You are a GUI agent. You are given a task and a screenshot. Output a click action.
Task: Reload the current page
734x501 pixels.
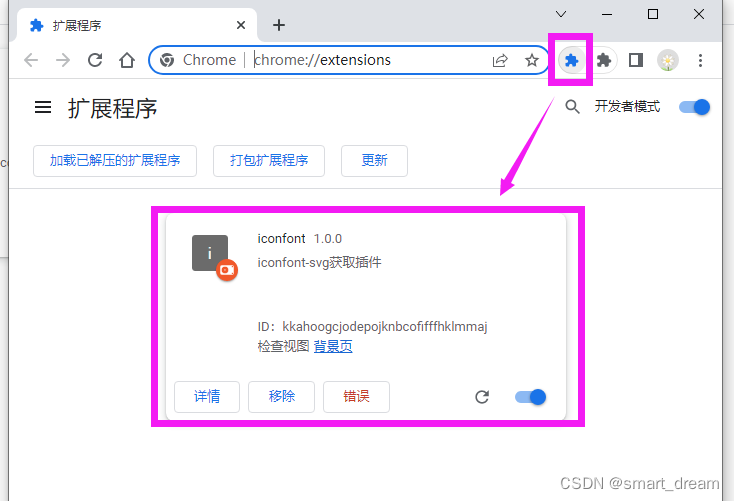95,60
